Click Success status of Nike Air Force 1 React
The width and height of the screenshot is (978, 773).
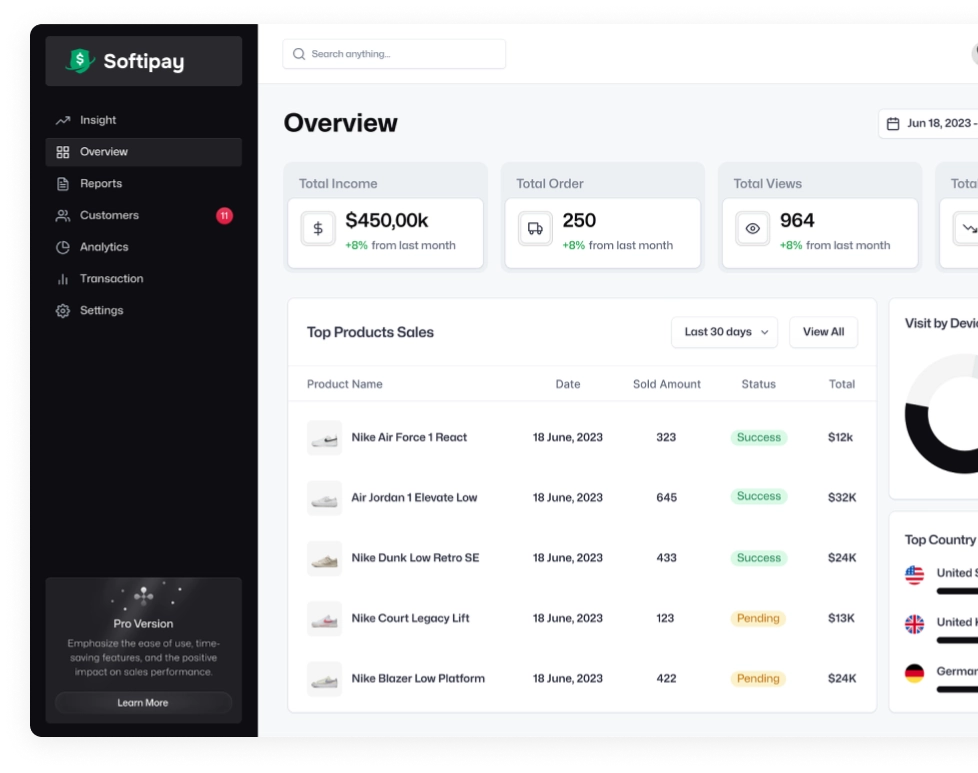coord(758,437)
